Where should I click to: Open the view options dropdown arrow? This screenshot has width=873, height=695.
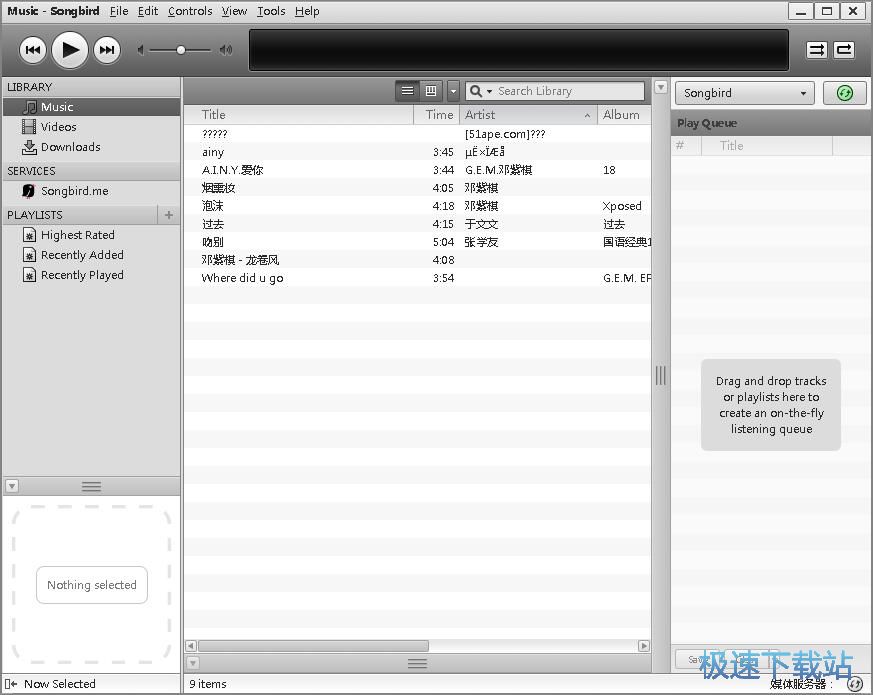click(453, 91)
